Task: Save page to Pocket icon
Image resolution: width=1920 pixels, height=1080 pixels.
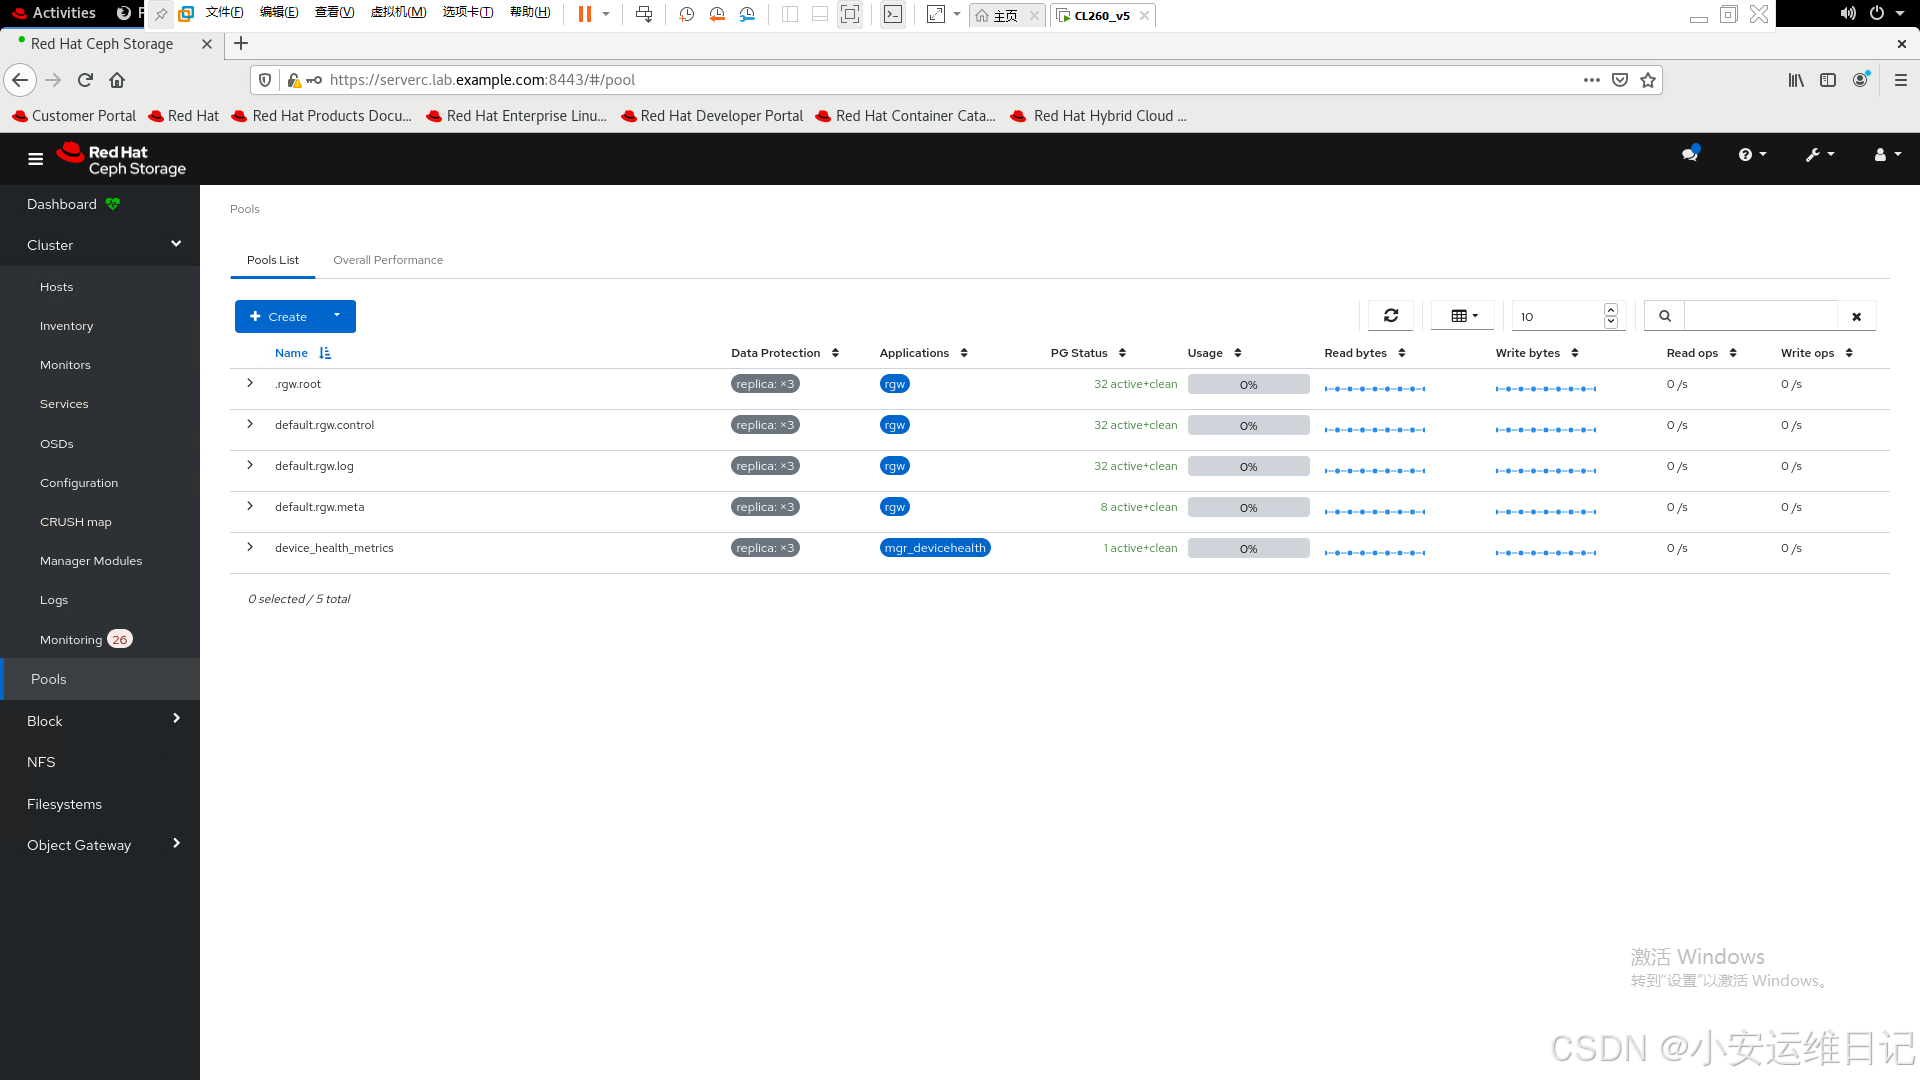Action: (1620, 80)
